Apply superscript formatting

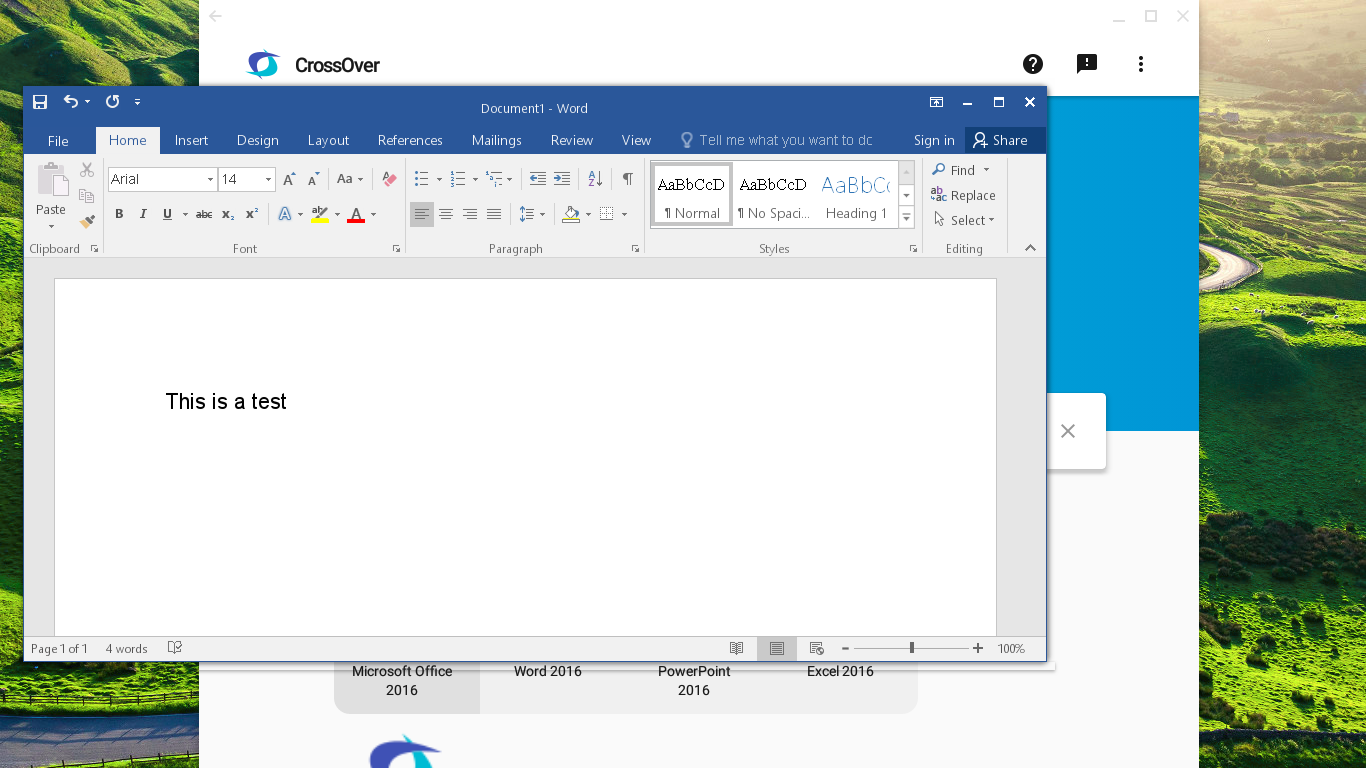click(x=252, y=214)
